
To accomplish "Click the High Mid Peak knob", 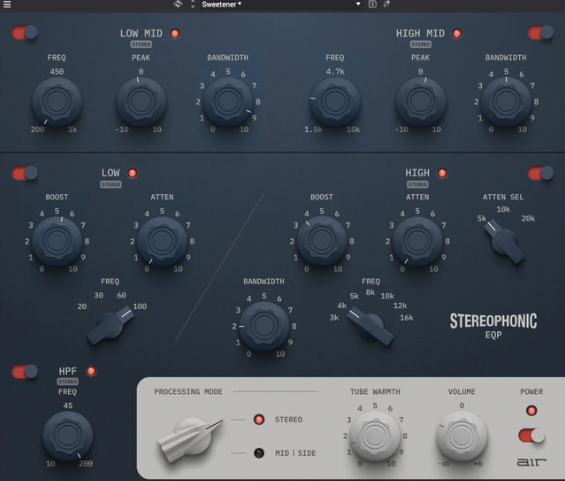I will [420, 101].
